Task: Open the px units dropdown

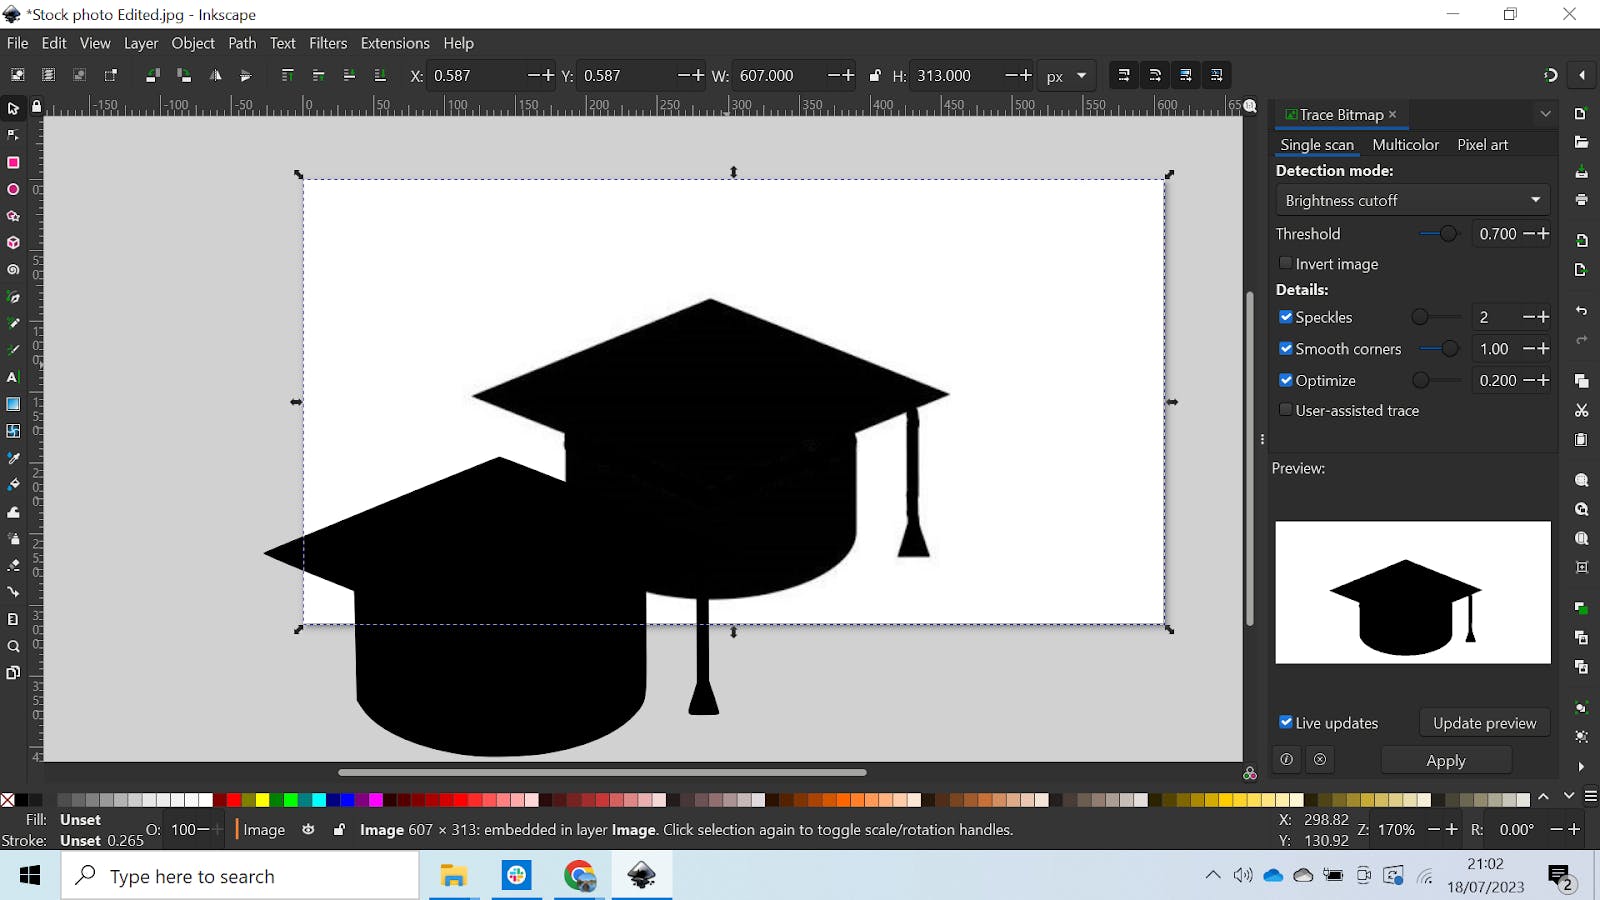Action: (1066, 76)
